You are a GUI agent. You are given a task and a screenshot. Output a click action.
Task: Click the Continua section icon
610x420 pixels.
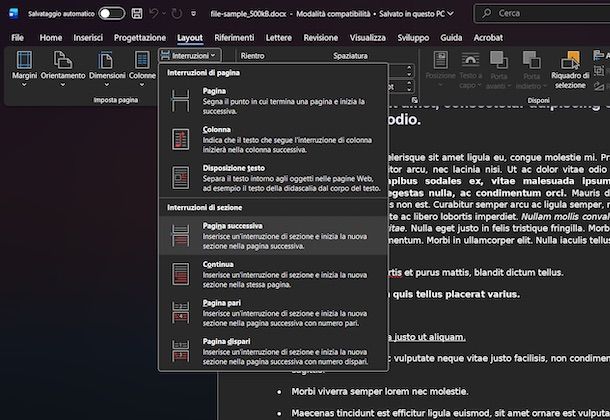click(x=181, y=274)
